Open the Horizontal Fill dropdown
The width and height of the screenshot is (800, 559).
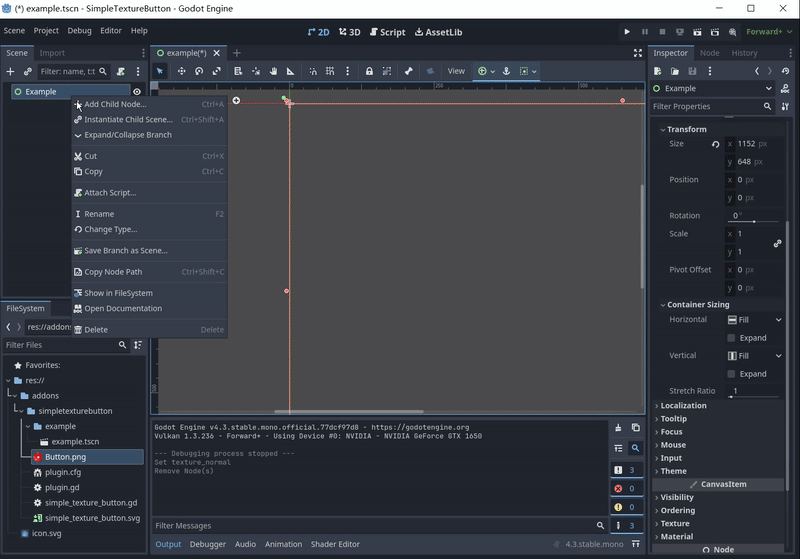(x=755, y=320)
